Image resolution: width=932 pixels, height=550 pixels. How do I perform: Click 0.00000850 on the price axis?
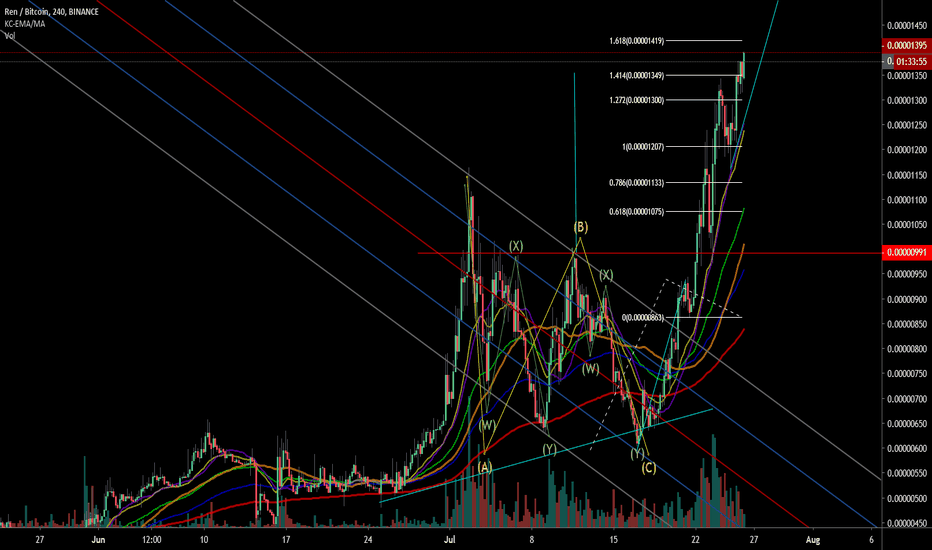pos(906,324)
